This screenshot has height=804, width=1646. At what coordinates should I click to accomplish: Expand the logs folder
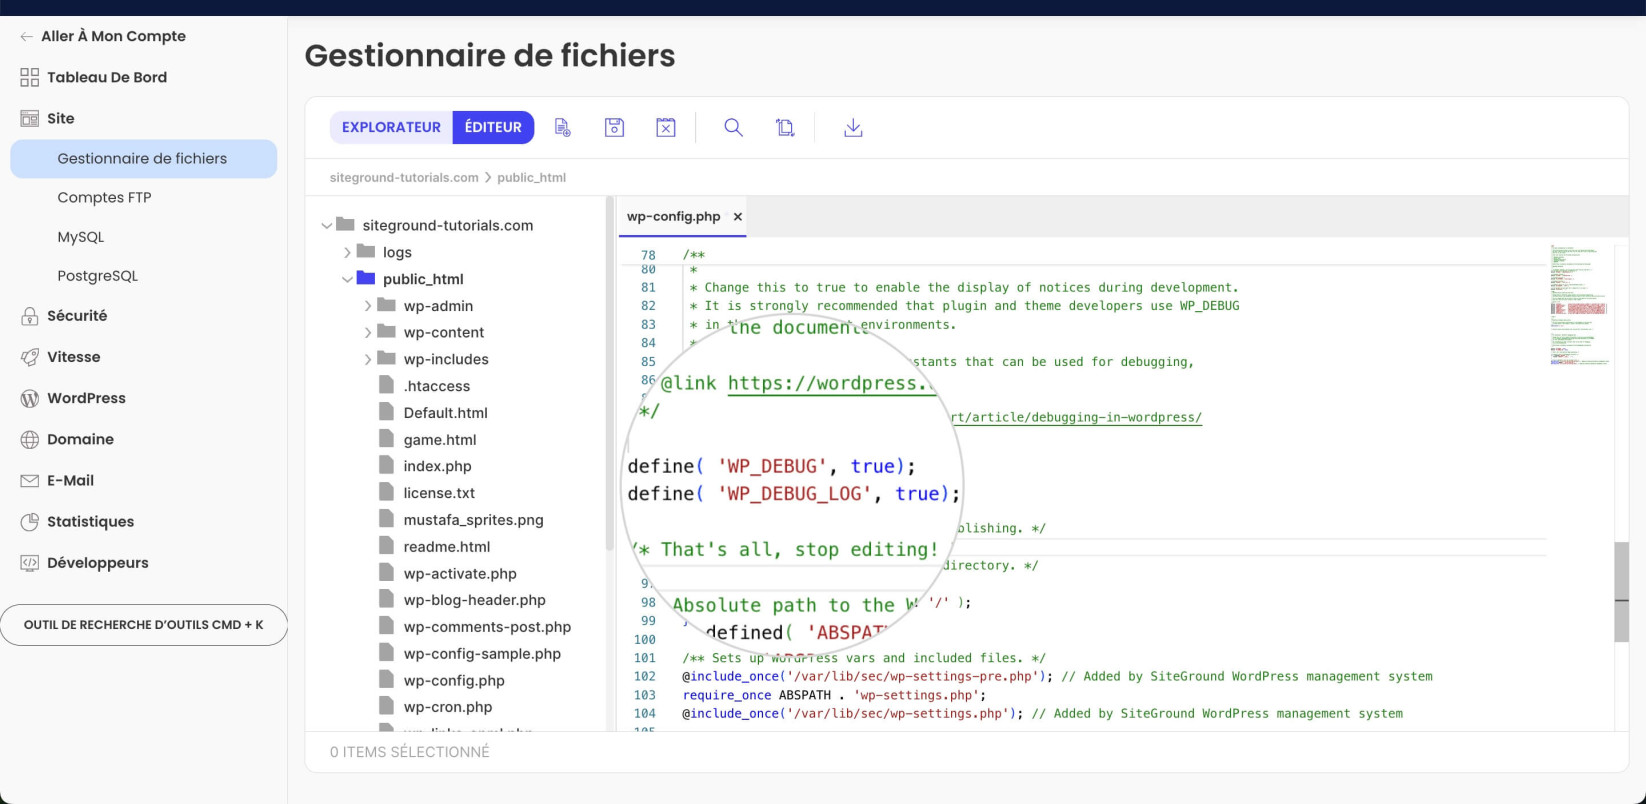click(x=347, y=253)
